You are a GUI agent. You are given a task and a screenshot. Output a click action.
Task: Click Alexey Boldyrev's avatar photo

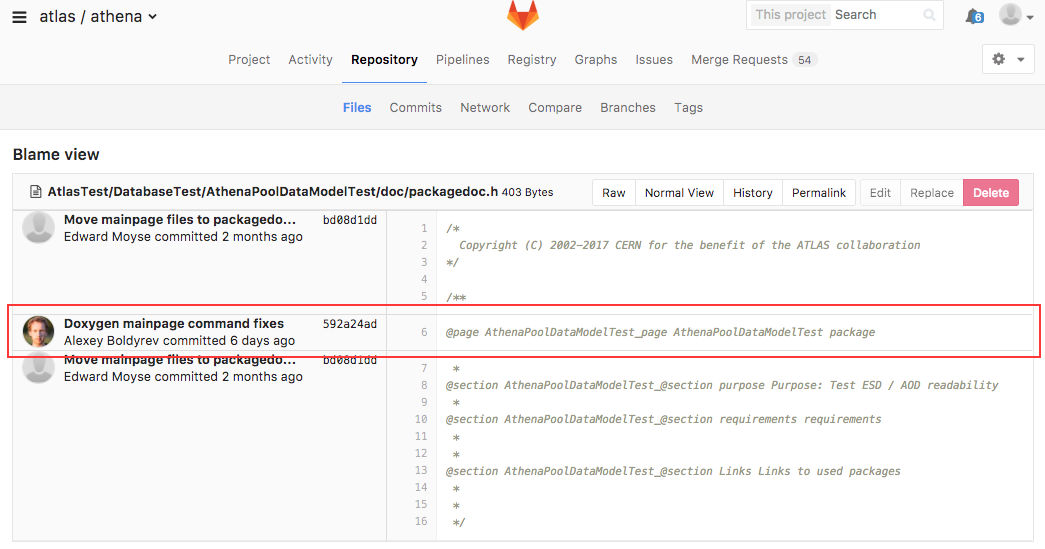coord(39,331)
